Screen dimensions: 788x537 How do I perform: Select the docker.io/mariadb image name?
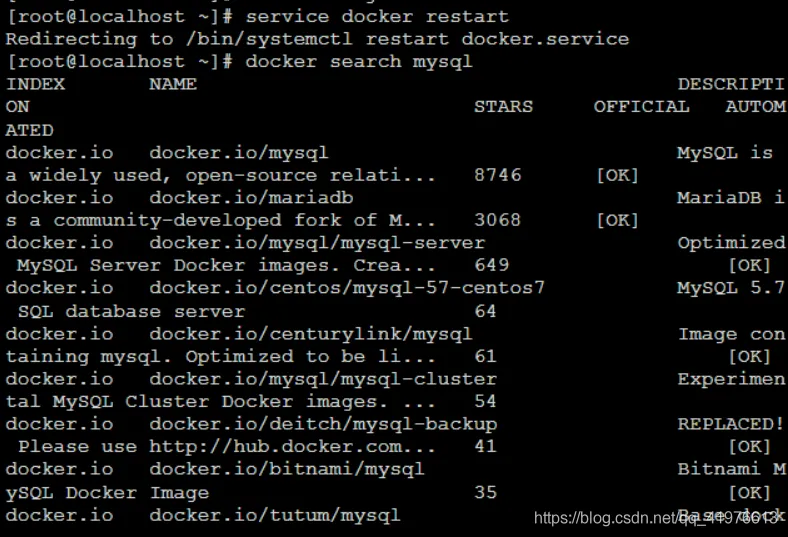[251, 197]
